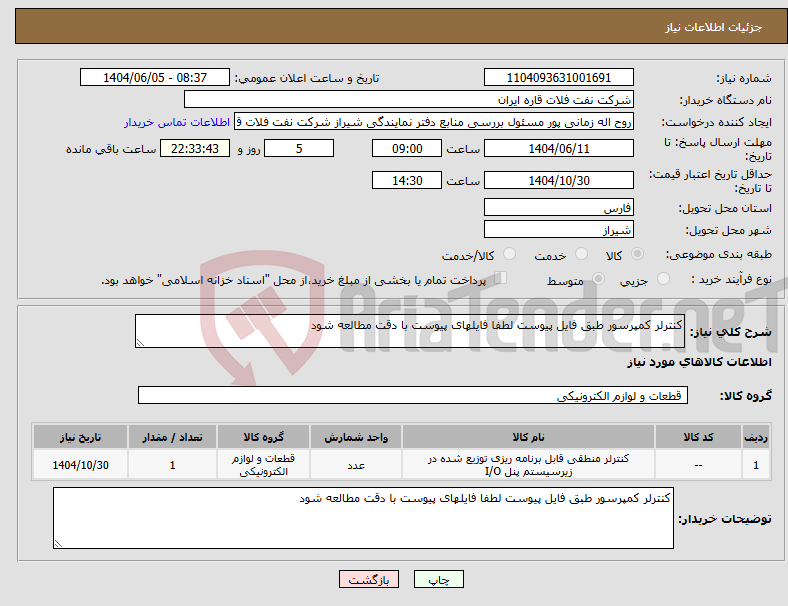Click the بازگشت (Back) button
The image size is (788, 606).
pos(369,579)
